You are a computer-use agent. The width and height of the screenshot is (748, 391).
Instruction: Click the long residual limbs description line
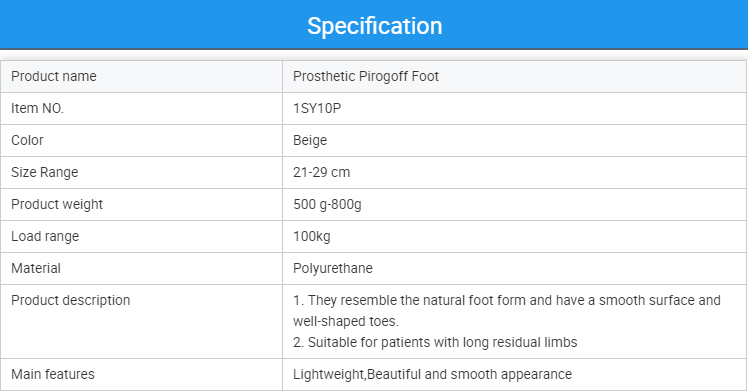(x=435, y=342)
